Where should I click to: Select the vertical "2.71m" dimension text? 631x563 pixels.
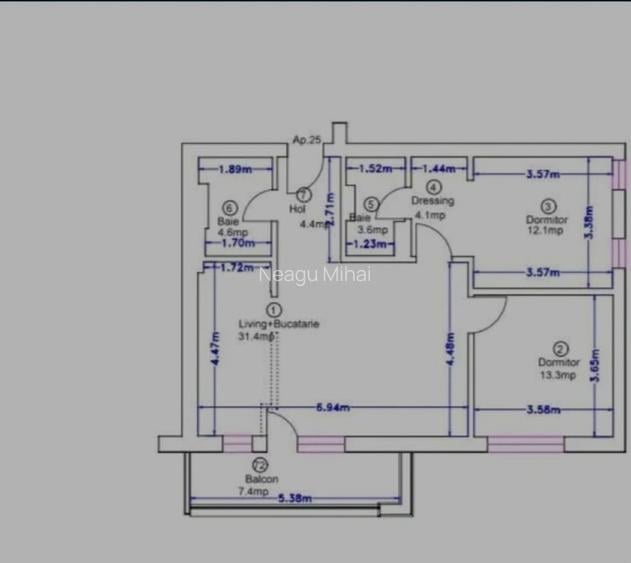click(330, 210)
